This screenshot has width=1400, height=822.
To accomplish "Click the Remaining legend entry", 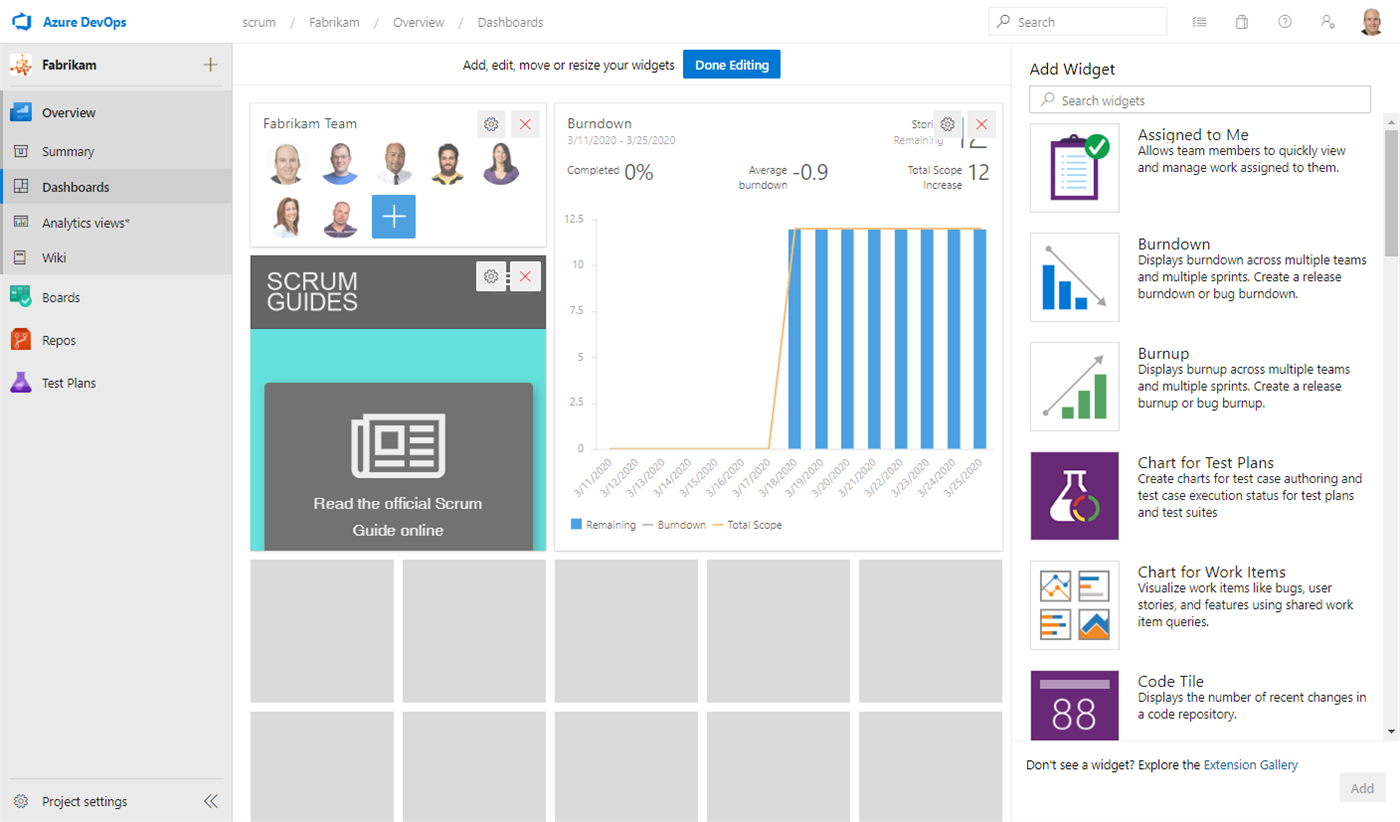I will [x=603, y=525].
